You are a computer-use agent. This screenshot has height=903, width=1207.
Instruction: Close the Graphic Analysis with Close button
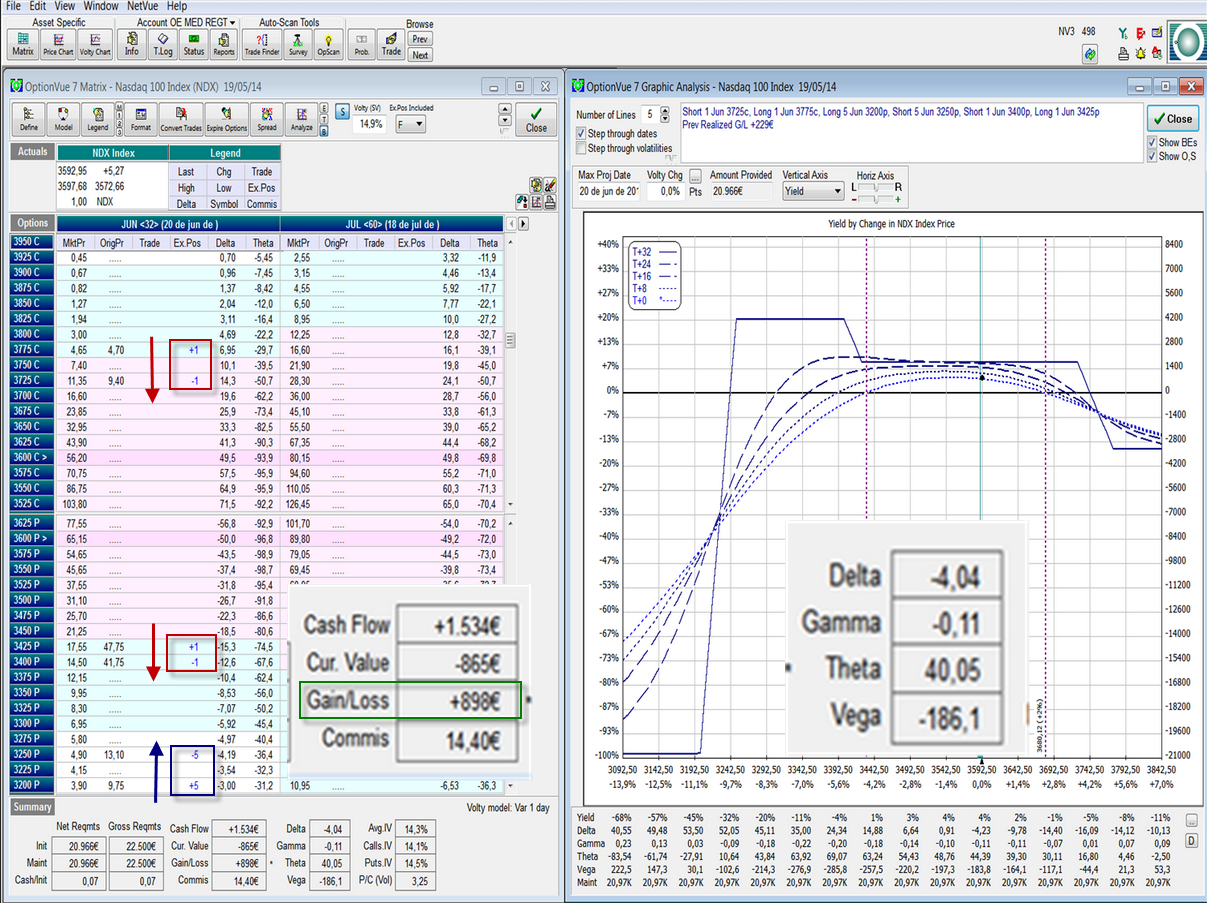click(1172, 118)
